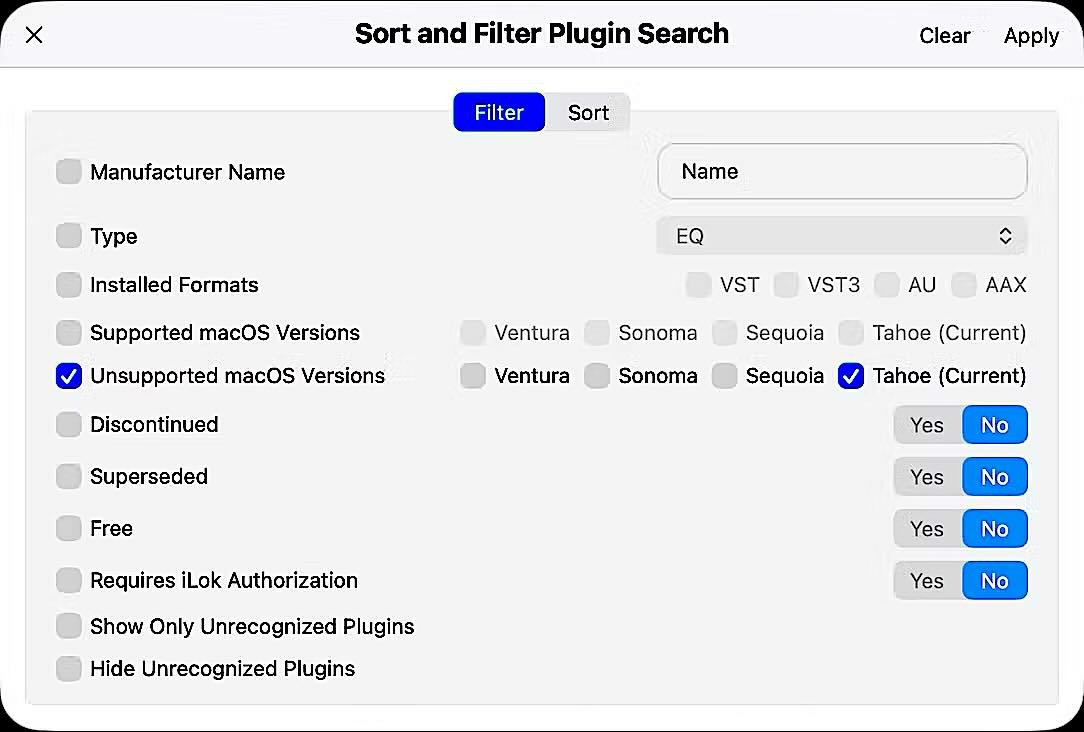This screenshot has width=1084, height=732.
Task: Set Discontinued to Yes
Action: [x=927, y=425]
